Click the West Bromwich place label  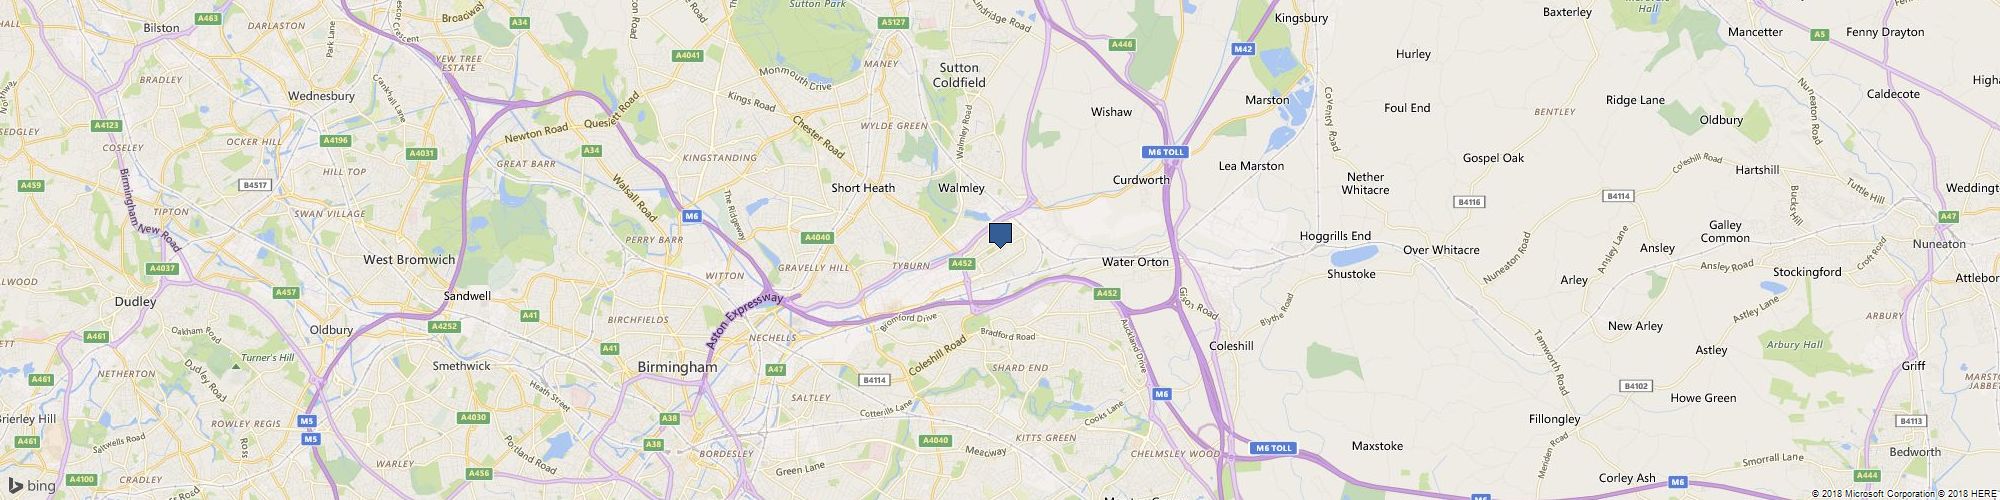[409, 260]
